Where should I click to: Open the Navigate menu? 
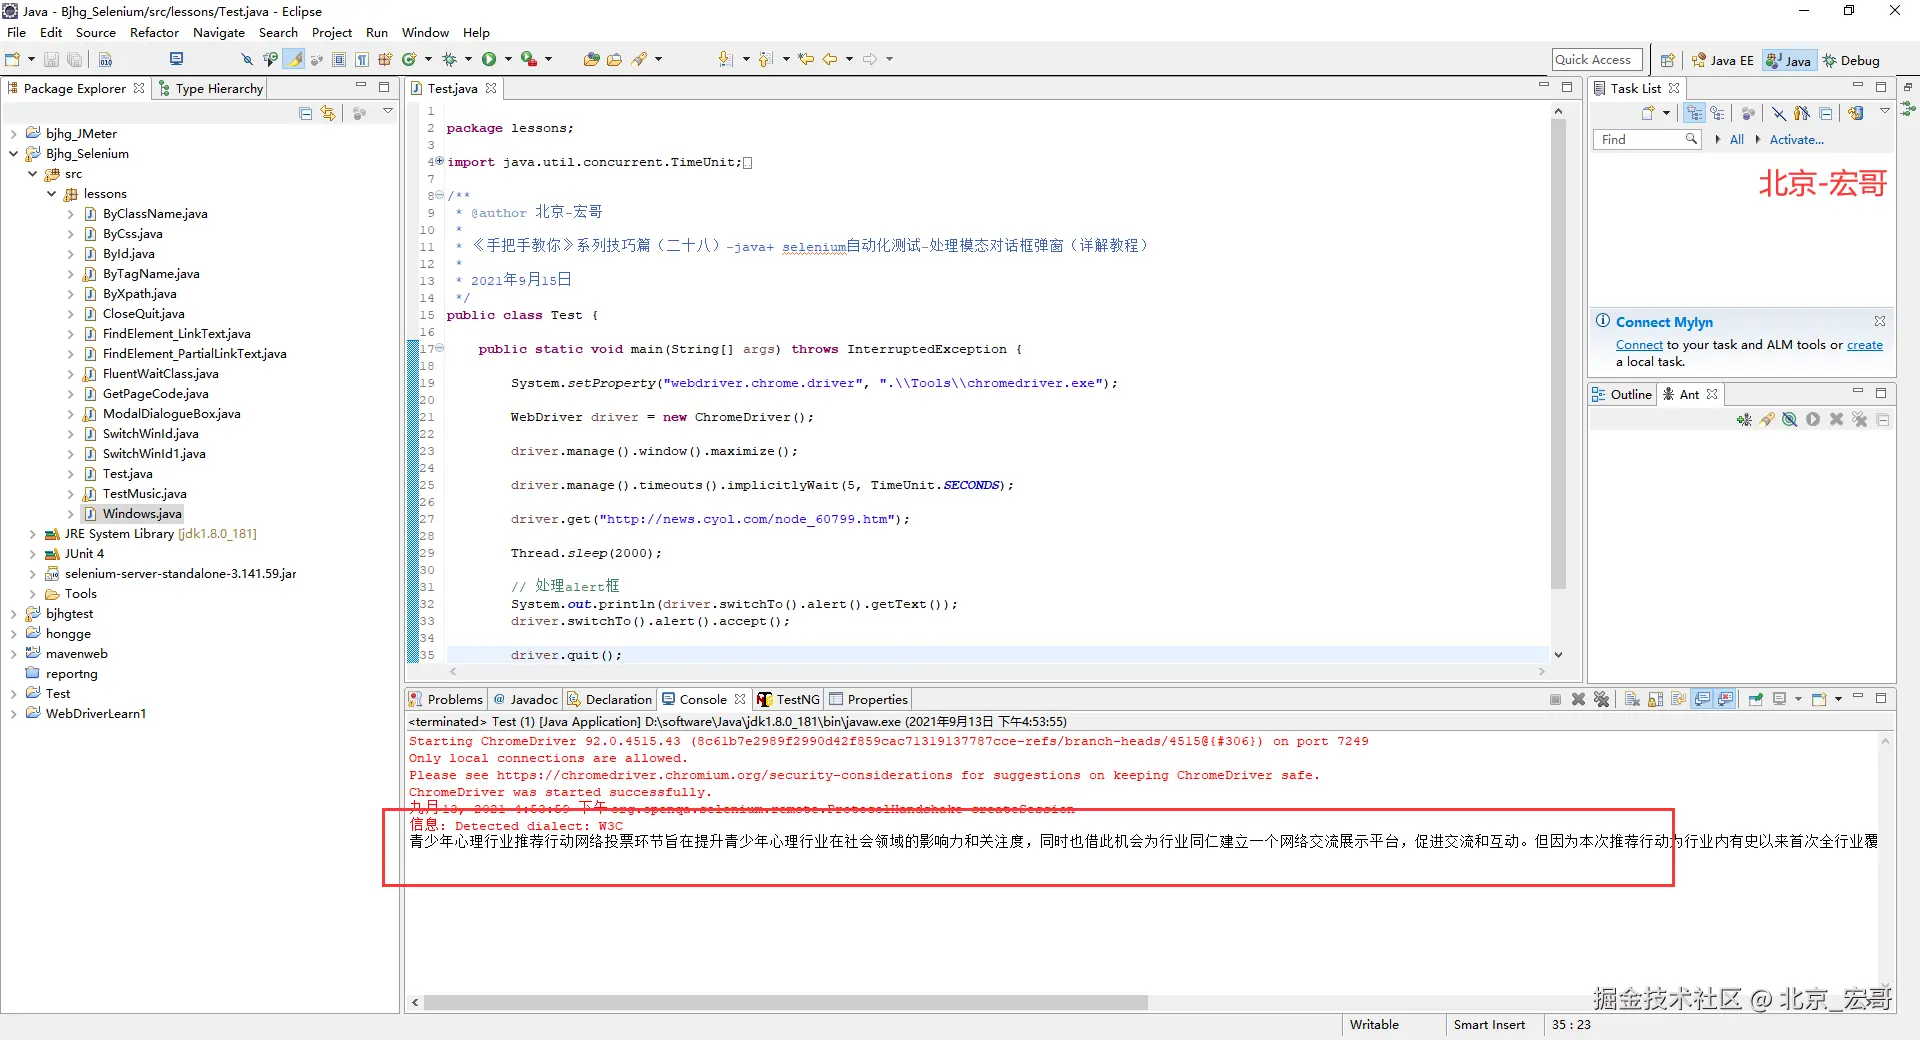pos(219,32)
